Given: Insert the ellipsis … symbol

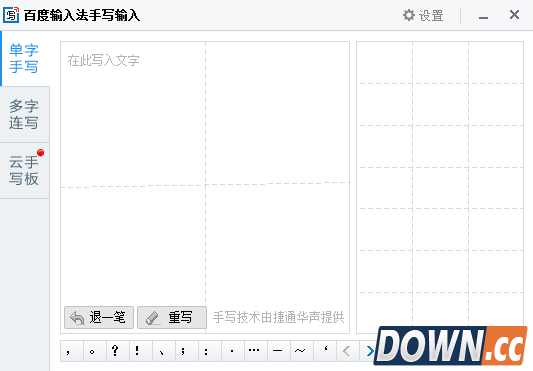Looking at the screenshot, I should (x=256, y=351).
